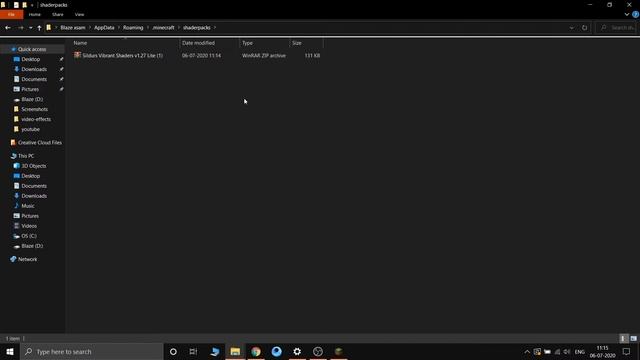Open OBS Studio from the taskbar
The height and width of the screenshot is (360, 640).
(x=318, y=351)
